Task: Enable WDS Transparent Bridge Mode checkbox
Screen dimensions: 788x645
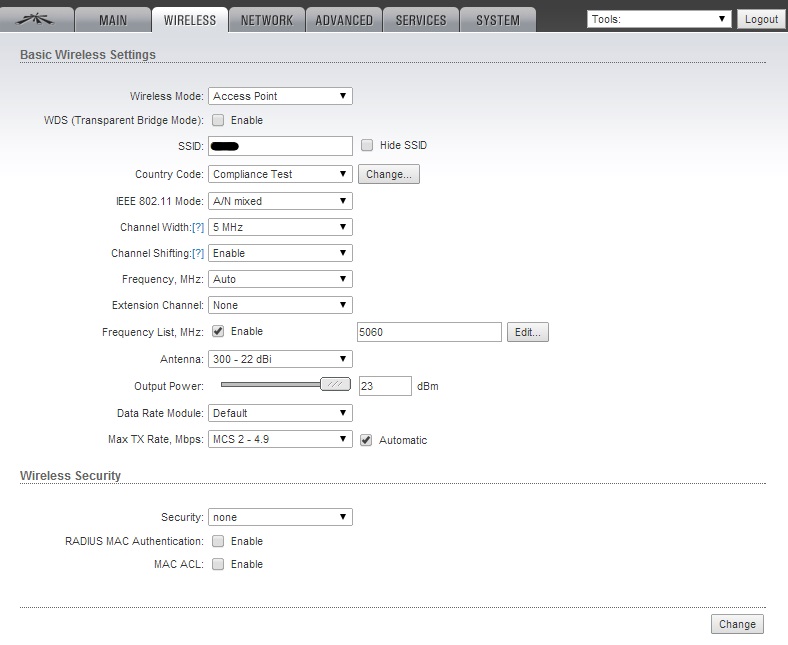Action: point(218,120)
